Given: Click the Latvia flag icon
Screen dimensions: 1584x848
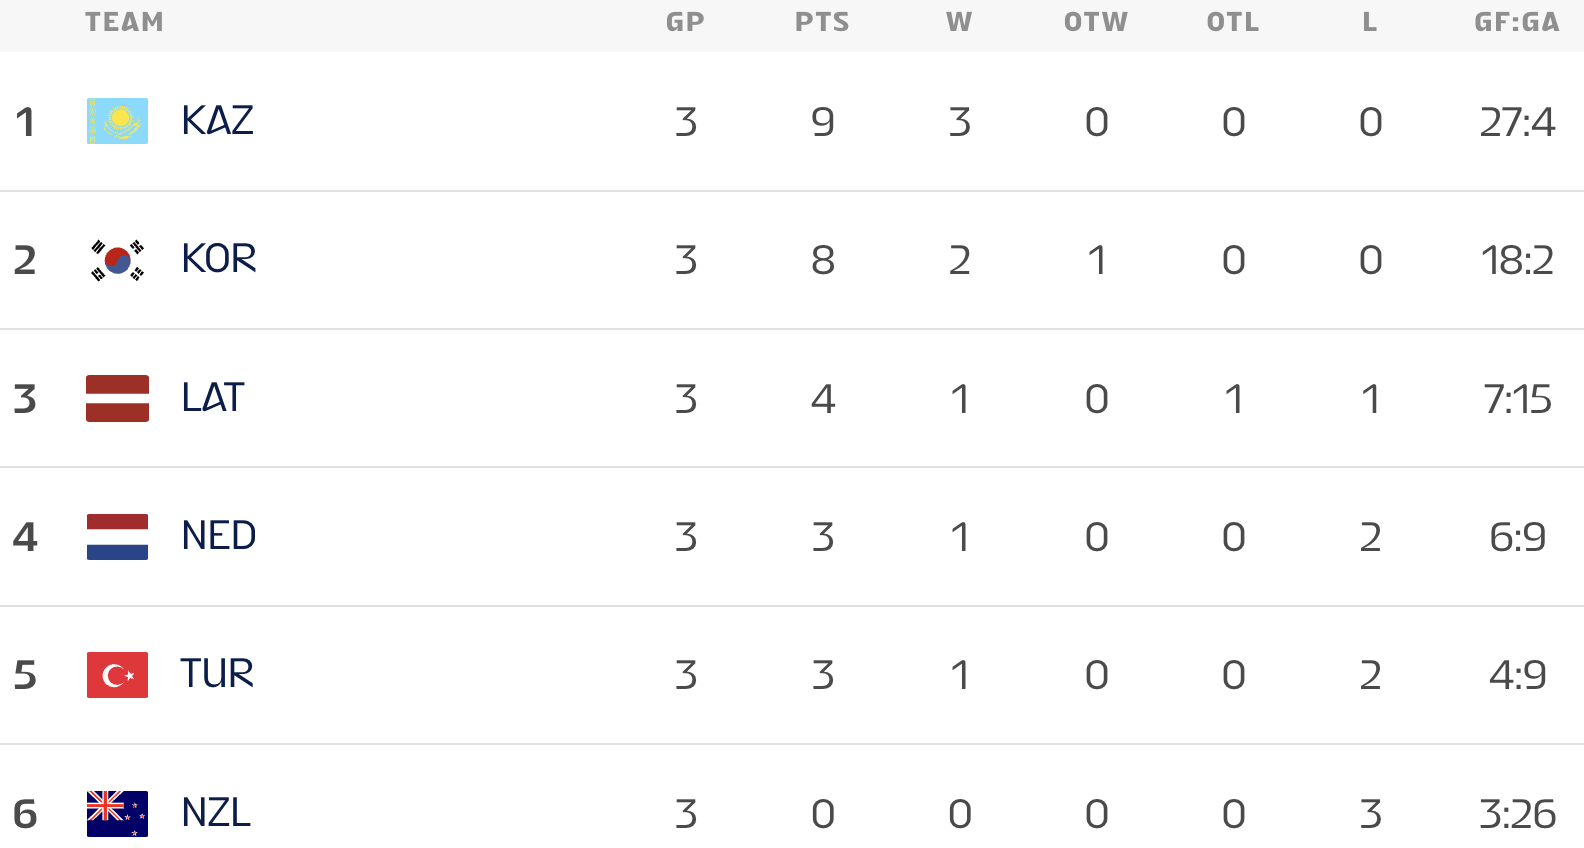Looking at the screenshot, I should click(117, 398).
